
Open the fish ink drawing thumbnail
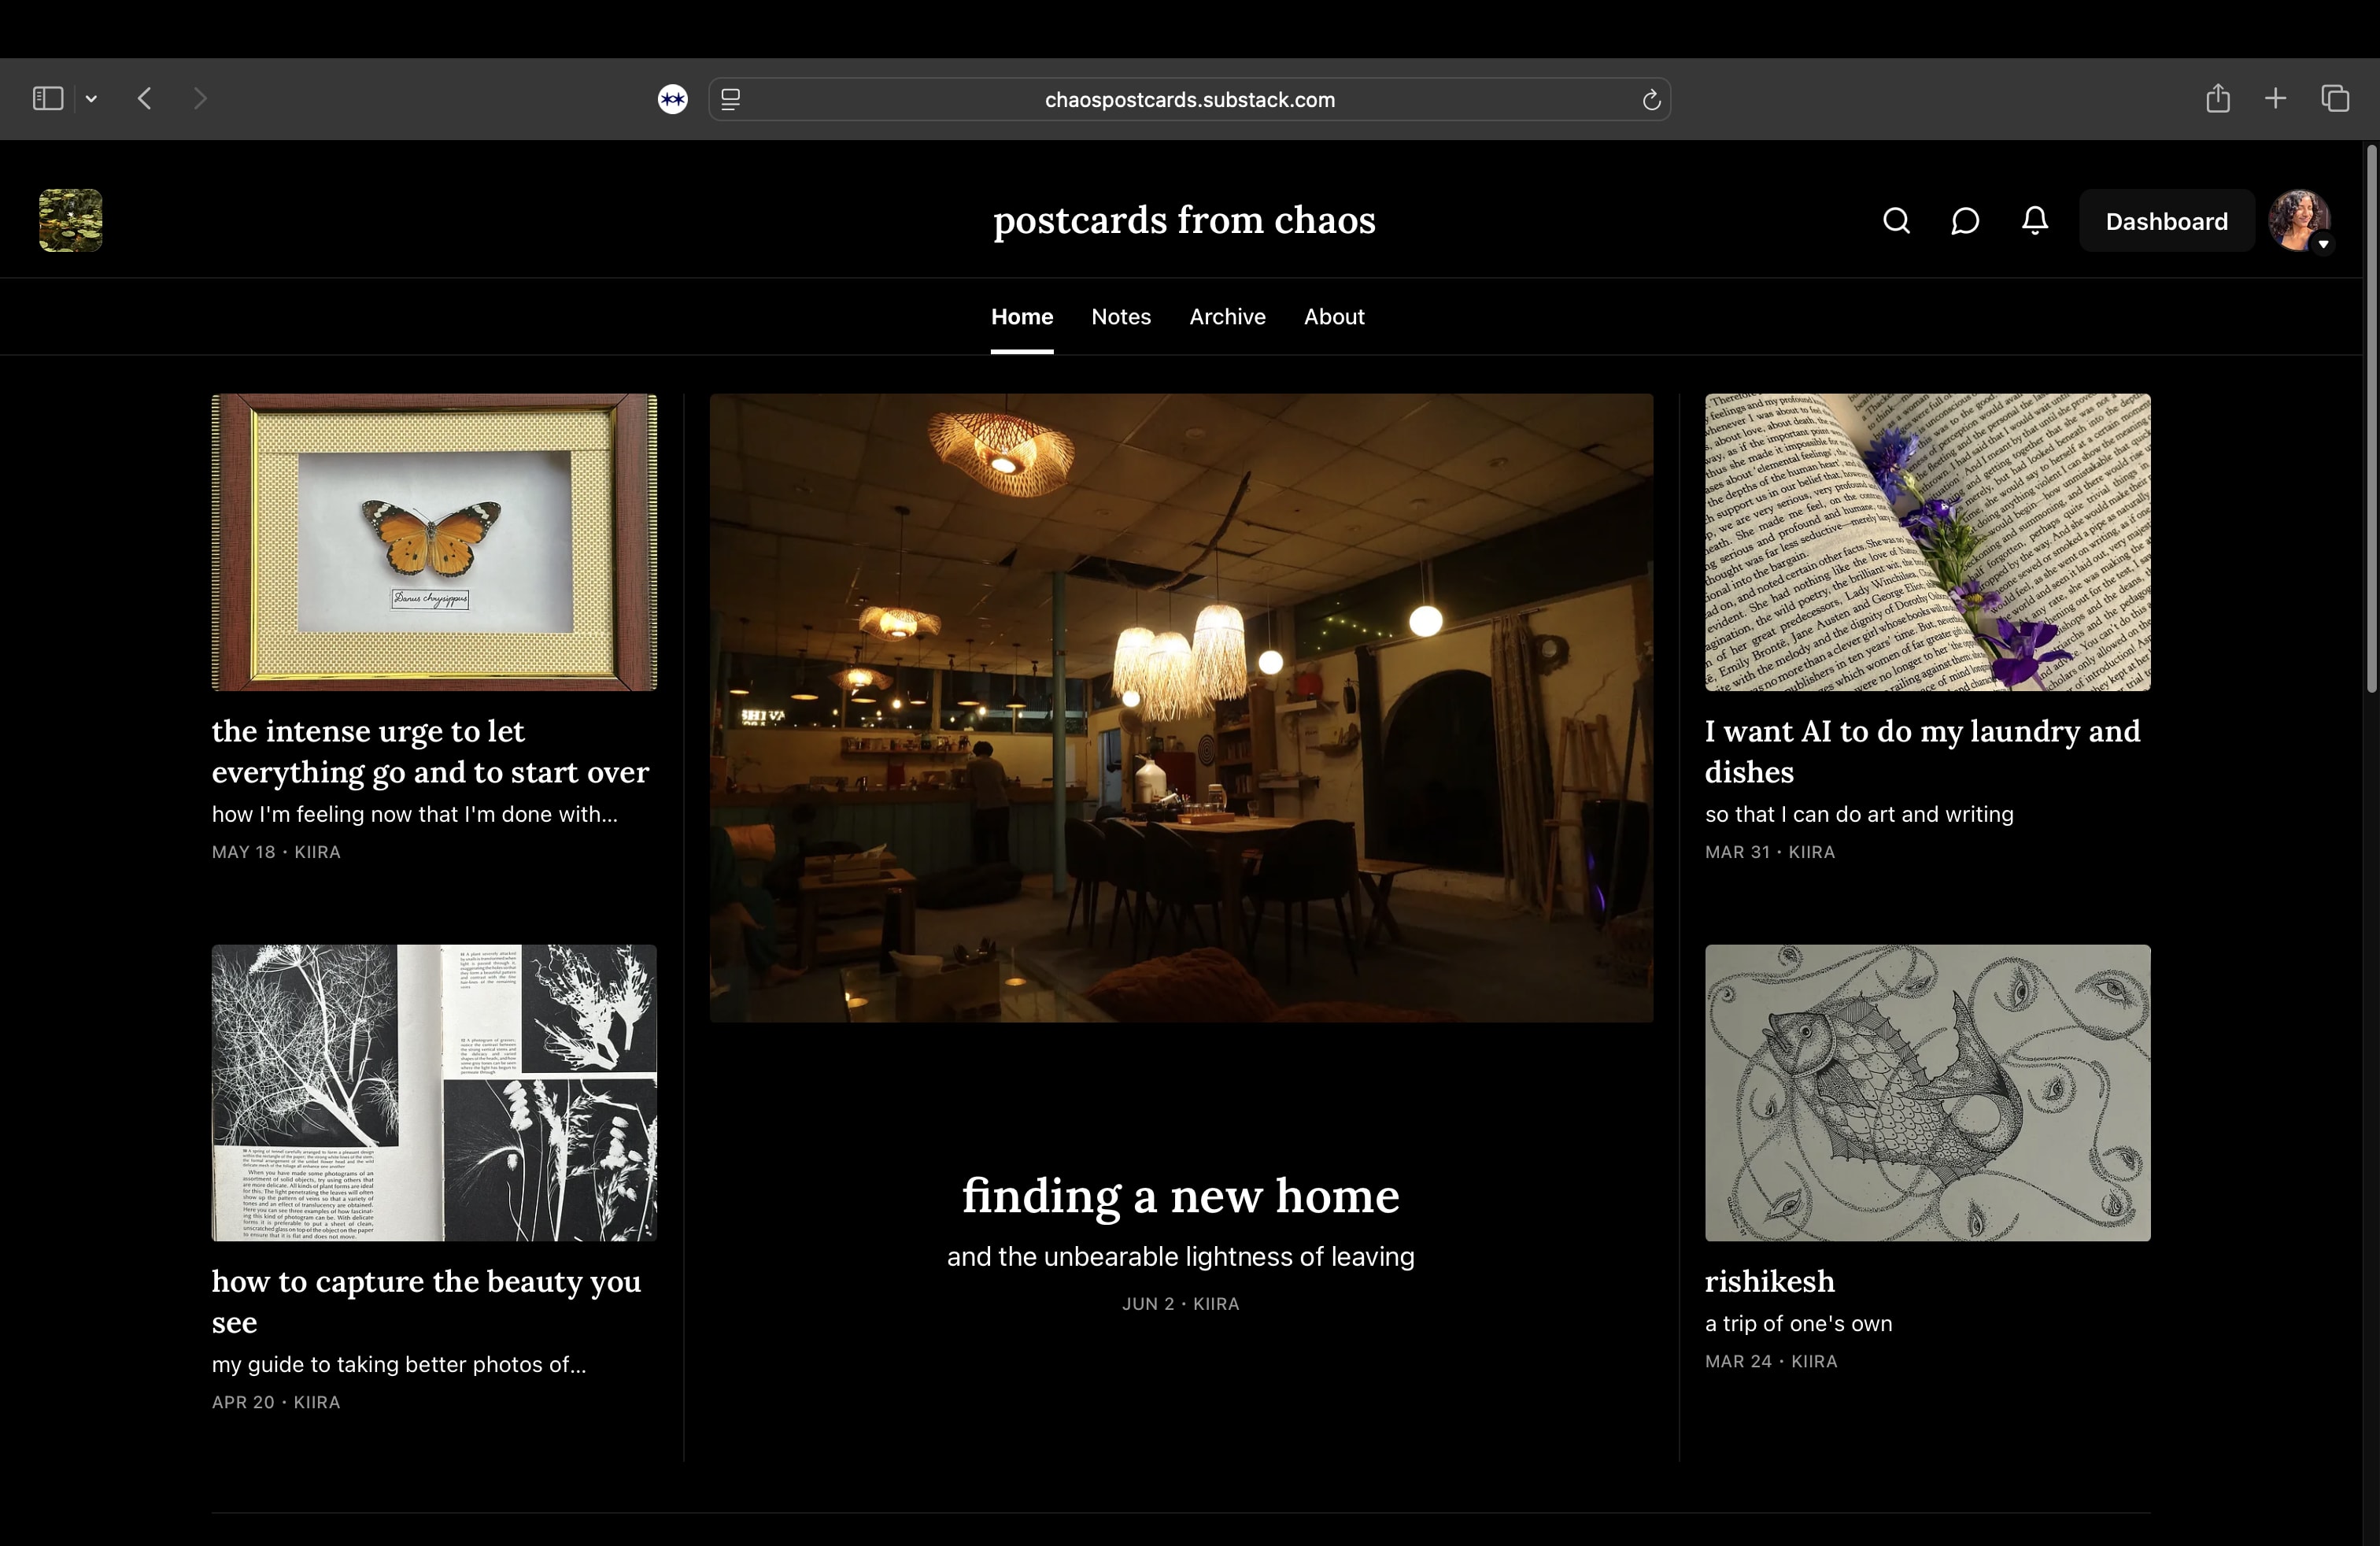(x=1927, y=1093)
